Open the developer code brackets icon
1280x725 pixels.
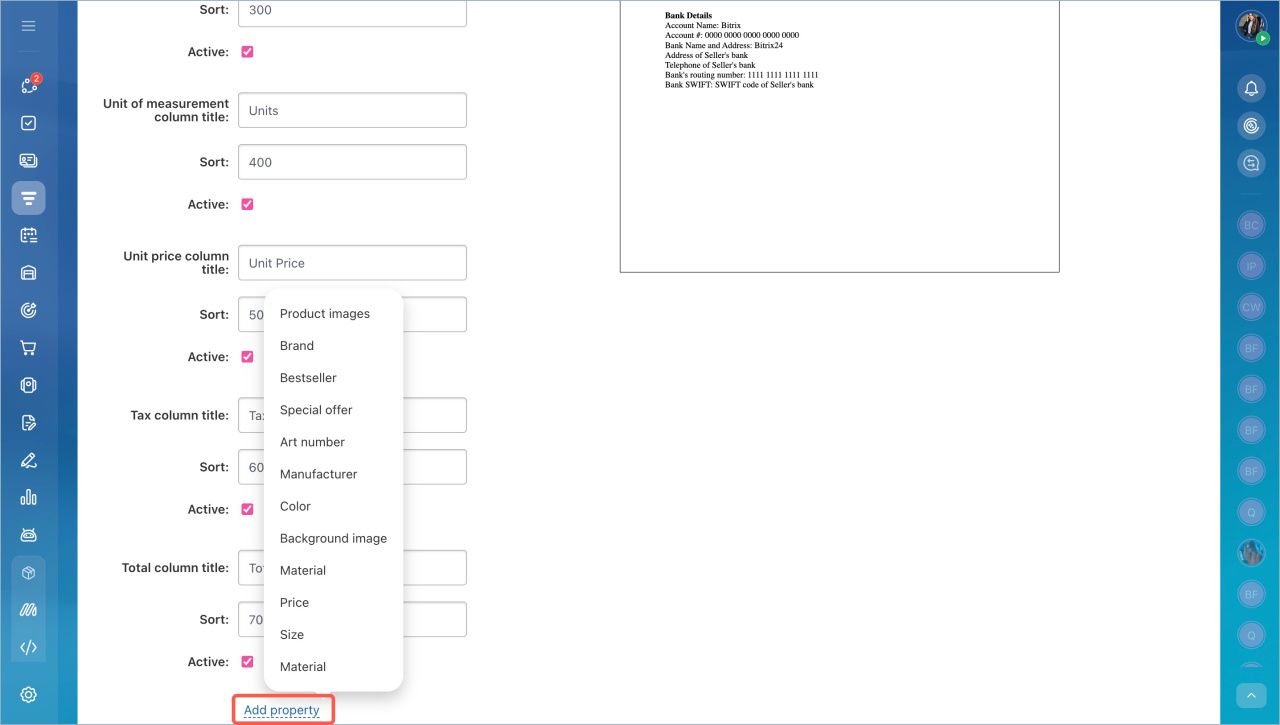[28, 647]
